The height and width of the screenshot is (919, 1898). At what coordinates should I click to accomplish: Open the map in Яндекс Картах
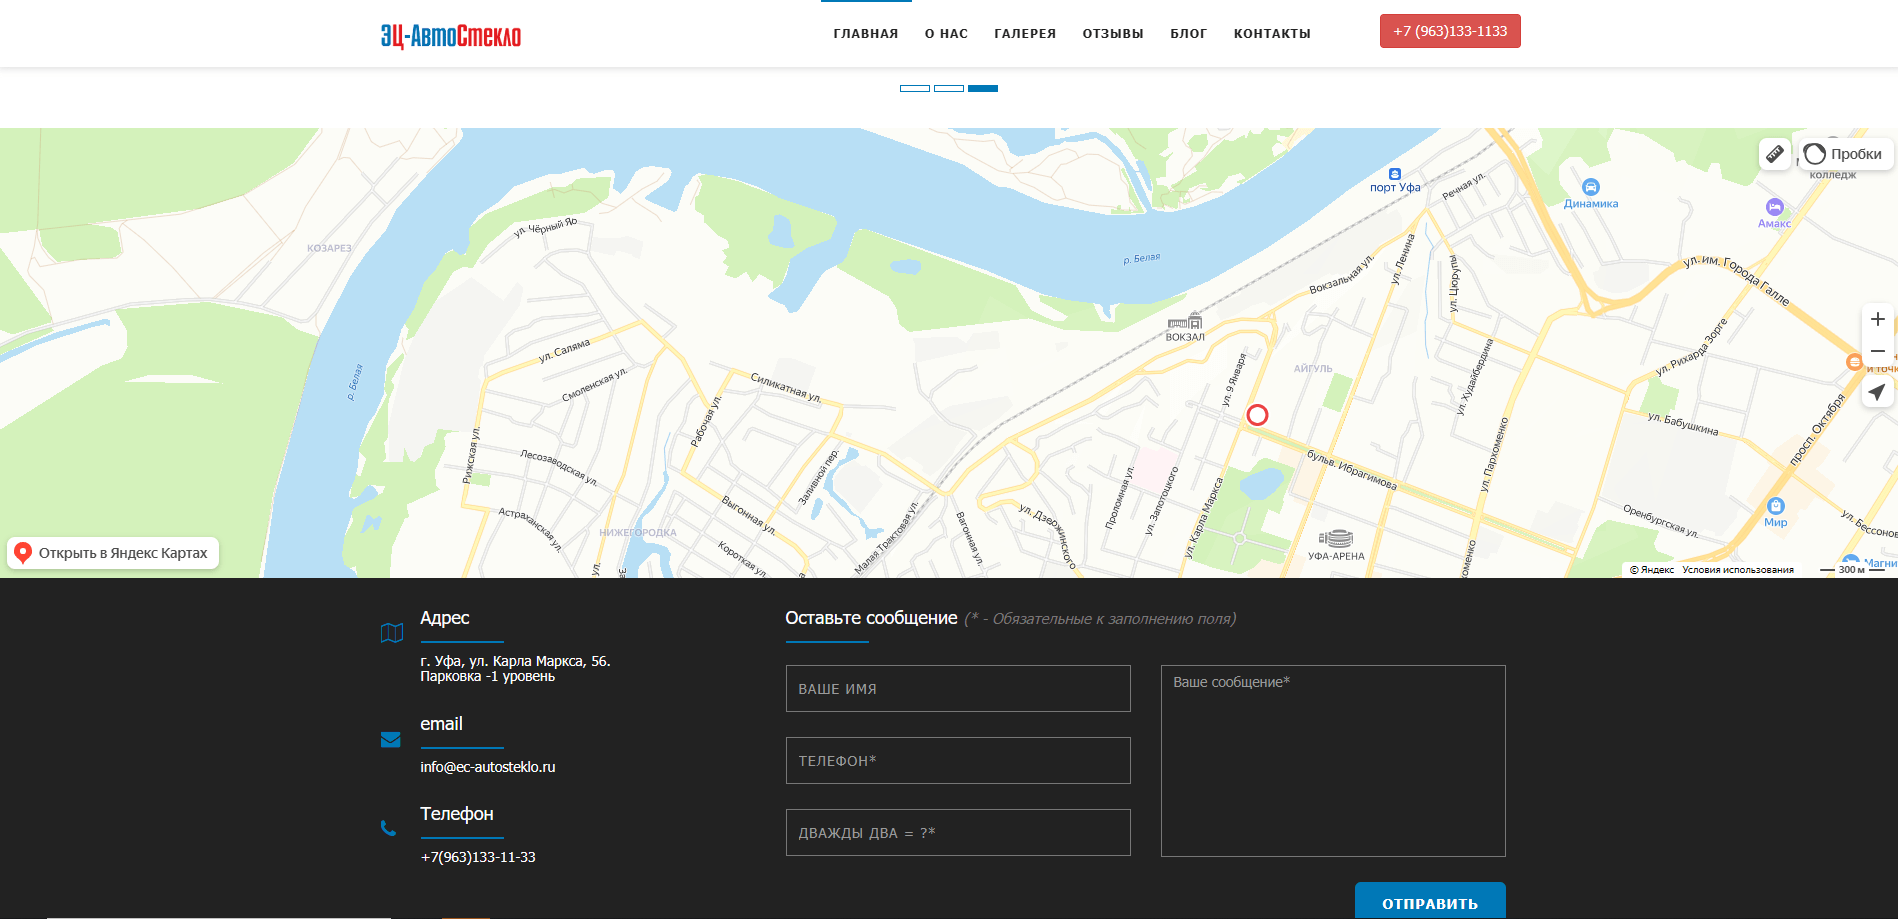(113, 553)
